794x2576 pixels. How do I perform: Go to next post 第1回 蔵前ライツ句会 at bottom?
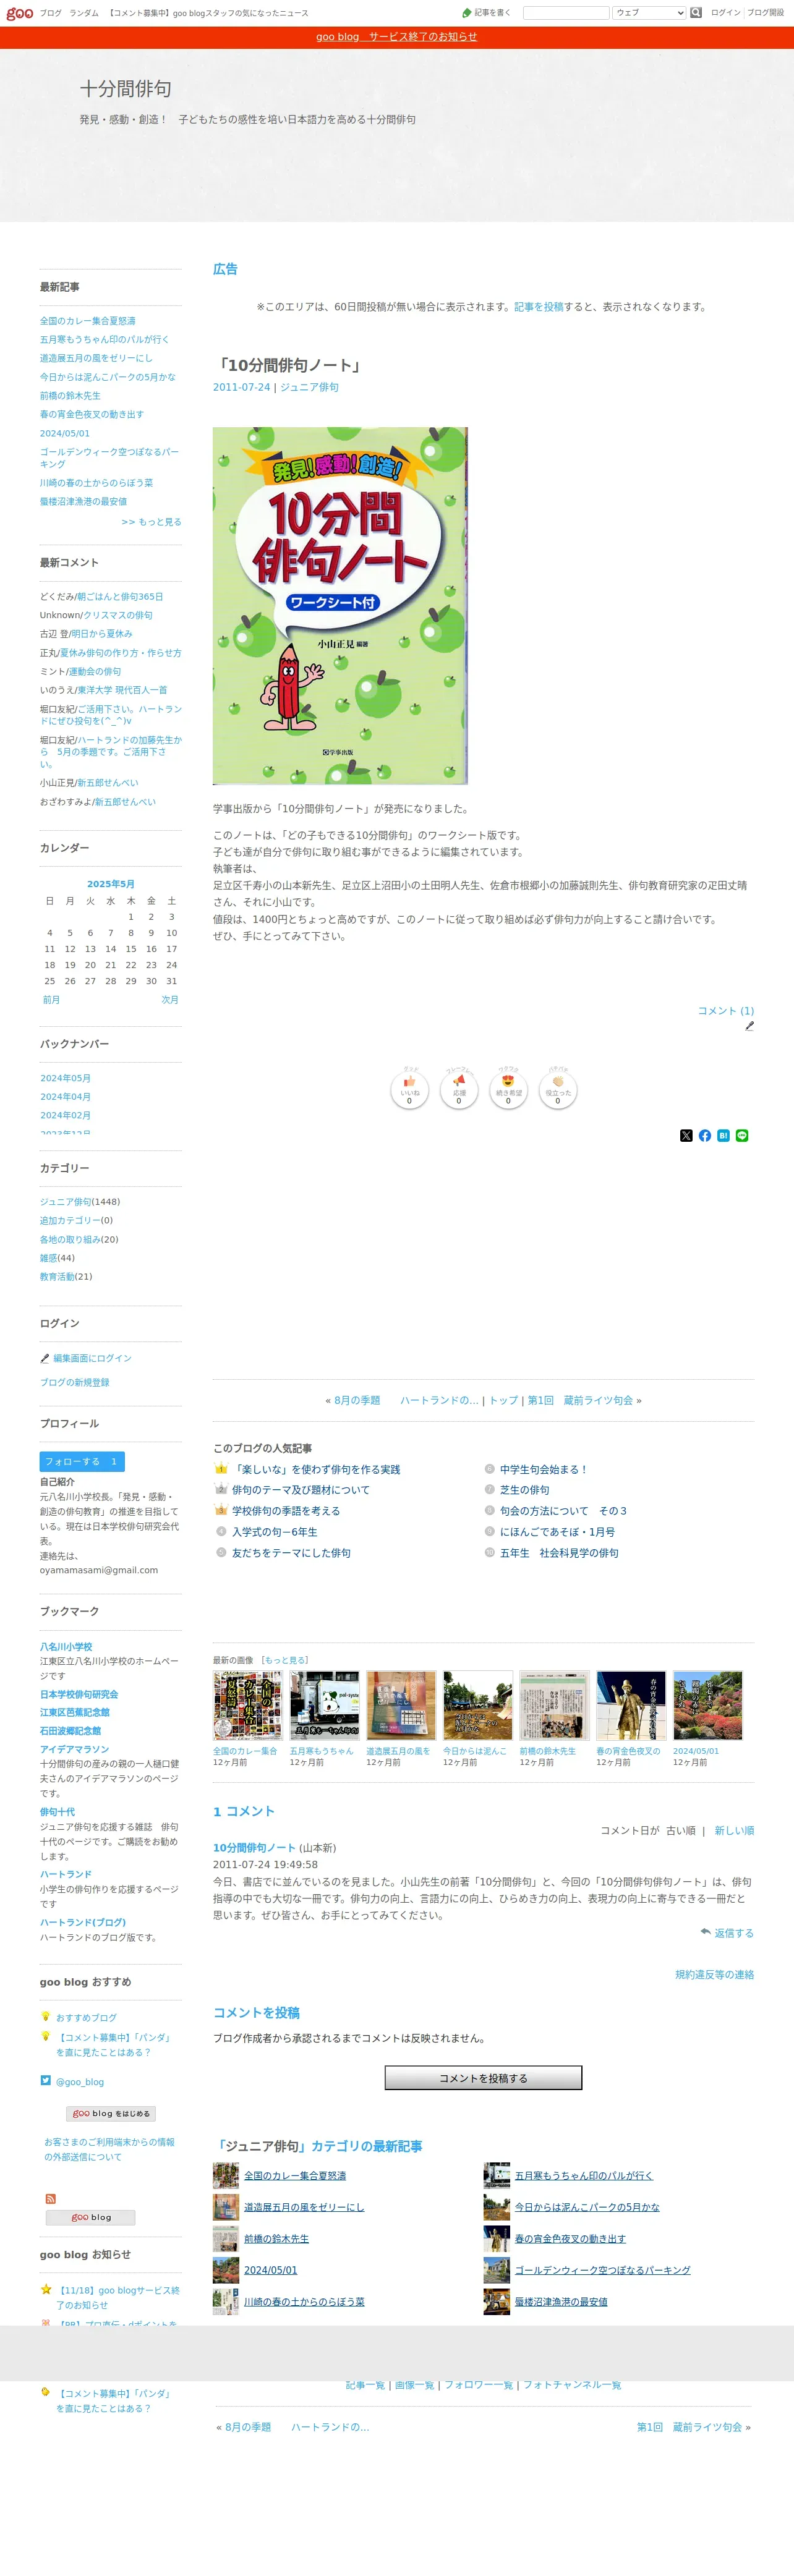point(689,2427)
